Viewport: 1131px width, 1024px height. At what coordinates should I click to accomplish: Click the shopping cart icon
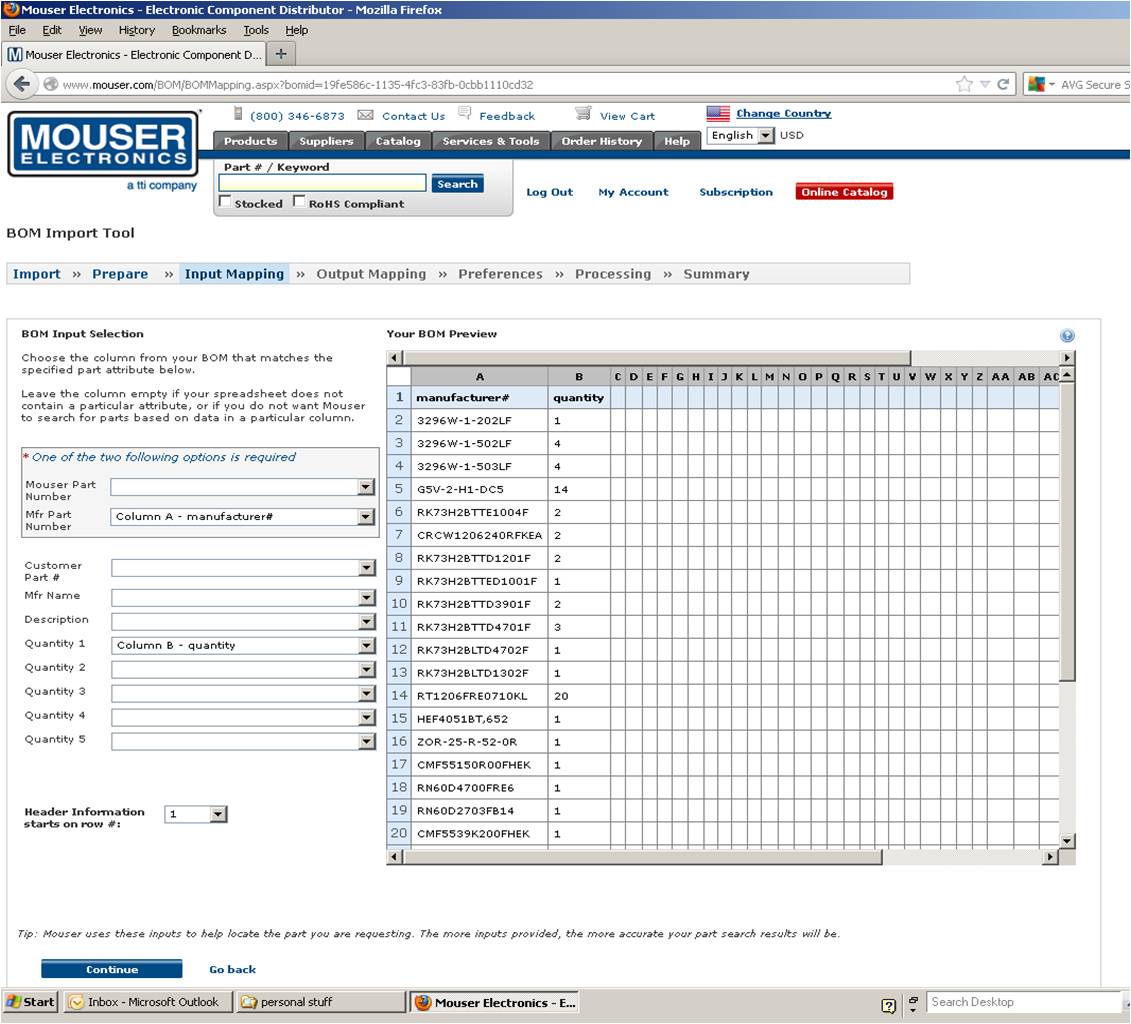coord(583,113)
